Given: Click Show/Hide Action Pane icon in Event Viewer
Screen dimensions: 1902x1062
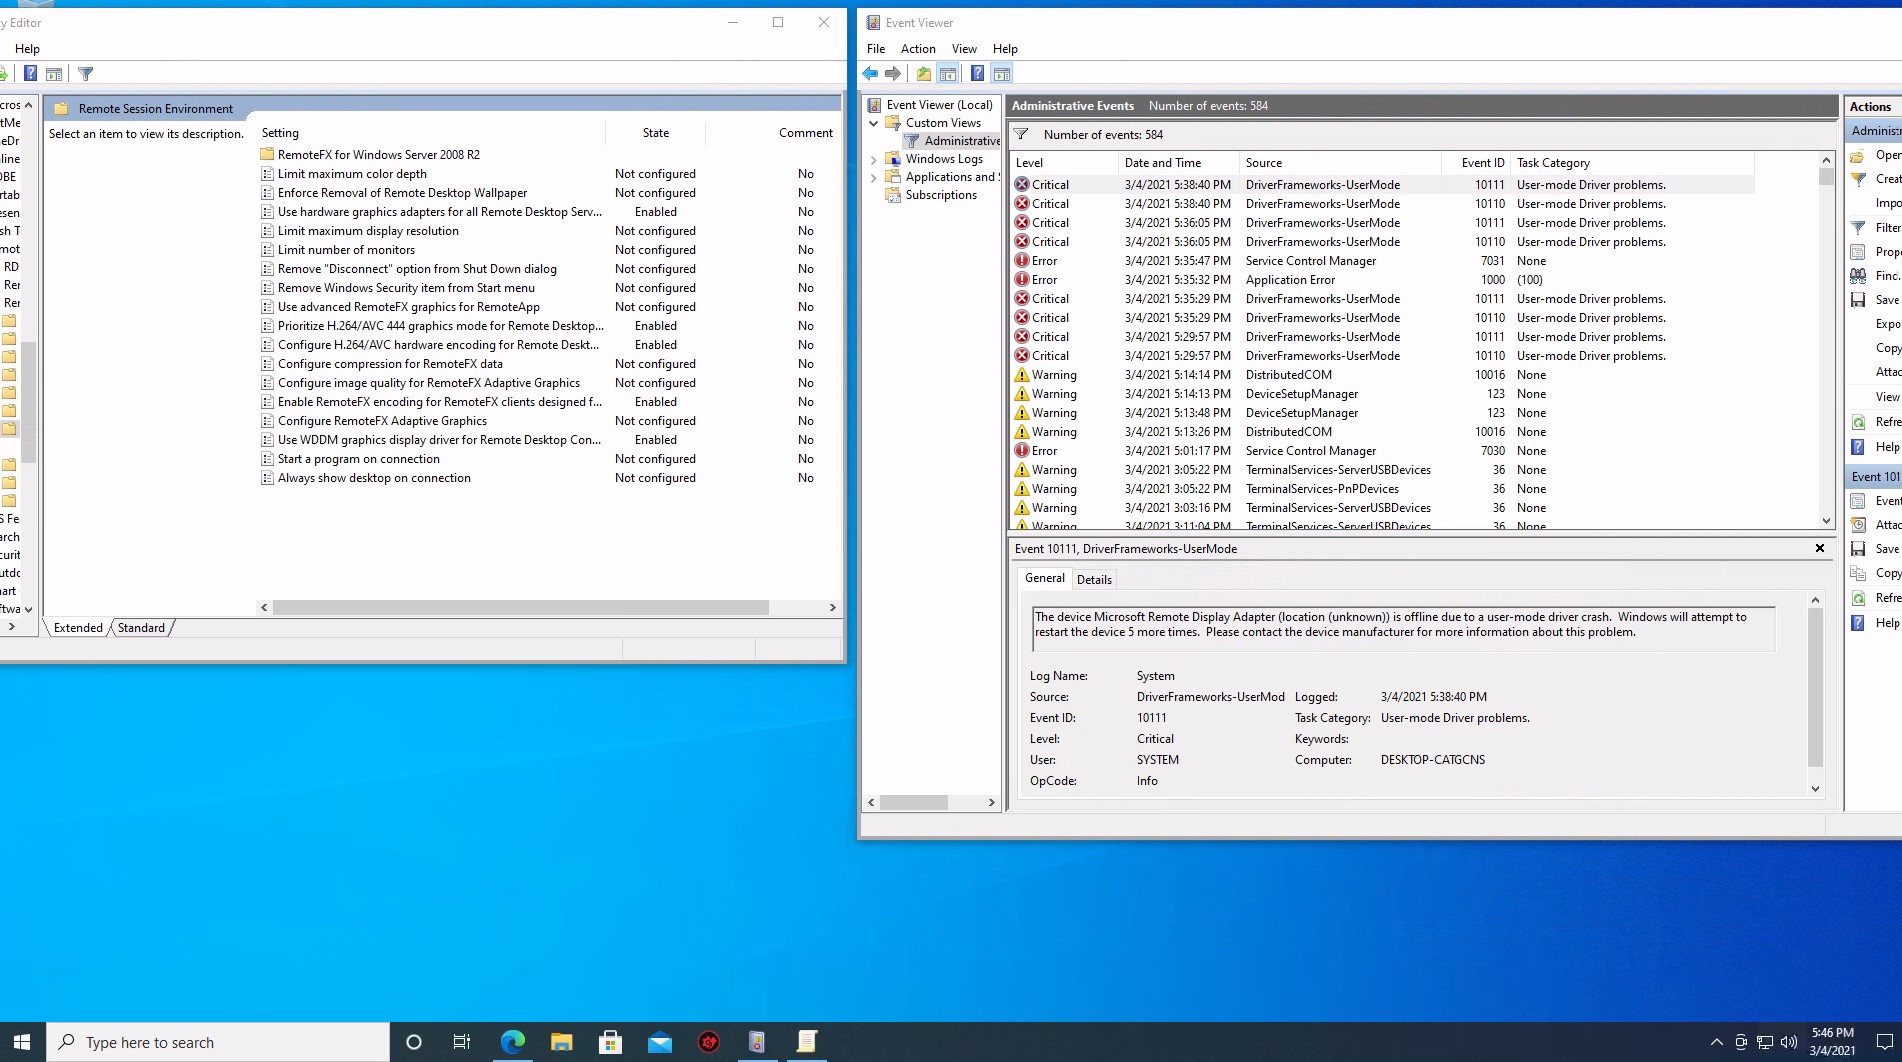Looking at the screenshot, I should click(1001, 74).
